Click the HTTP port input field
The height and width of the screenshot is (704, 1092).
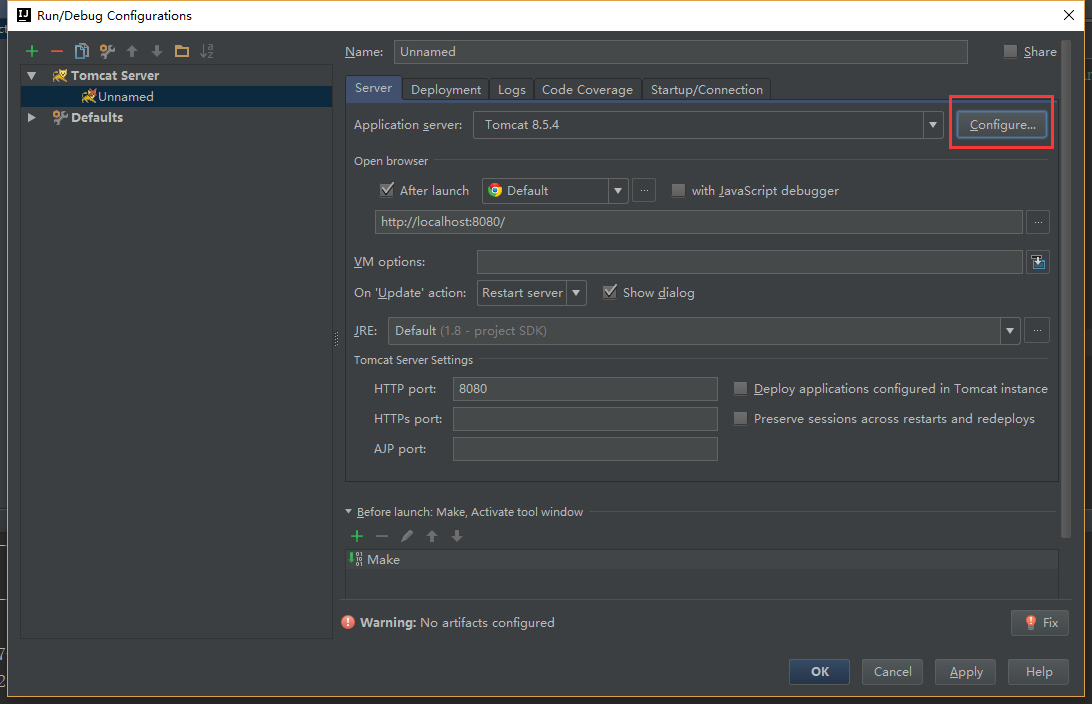(585, 389)
